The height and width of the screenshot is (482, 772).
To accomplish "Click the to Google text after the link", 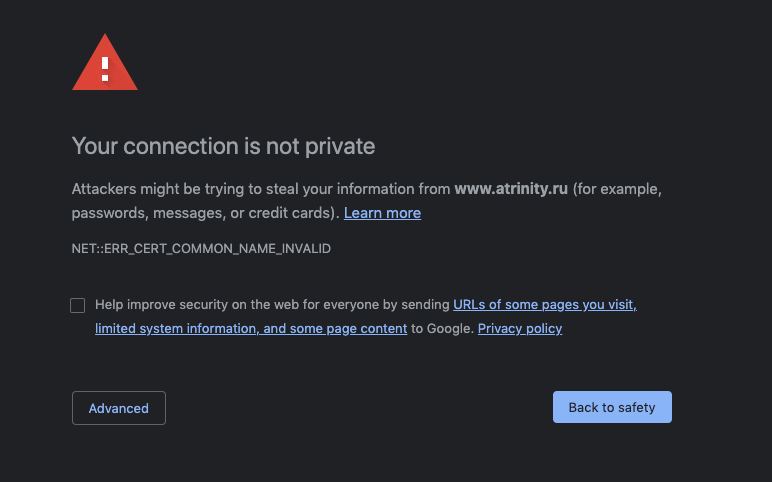I will (442, 328).
